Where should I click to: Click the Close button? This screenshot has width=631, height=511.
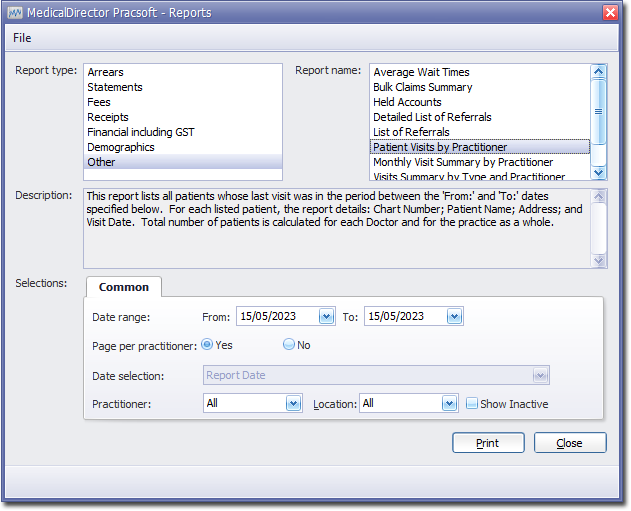[570, 443]
